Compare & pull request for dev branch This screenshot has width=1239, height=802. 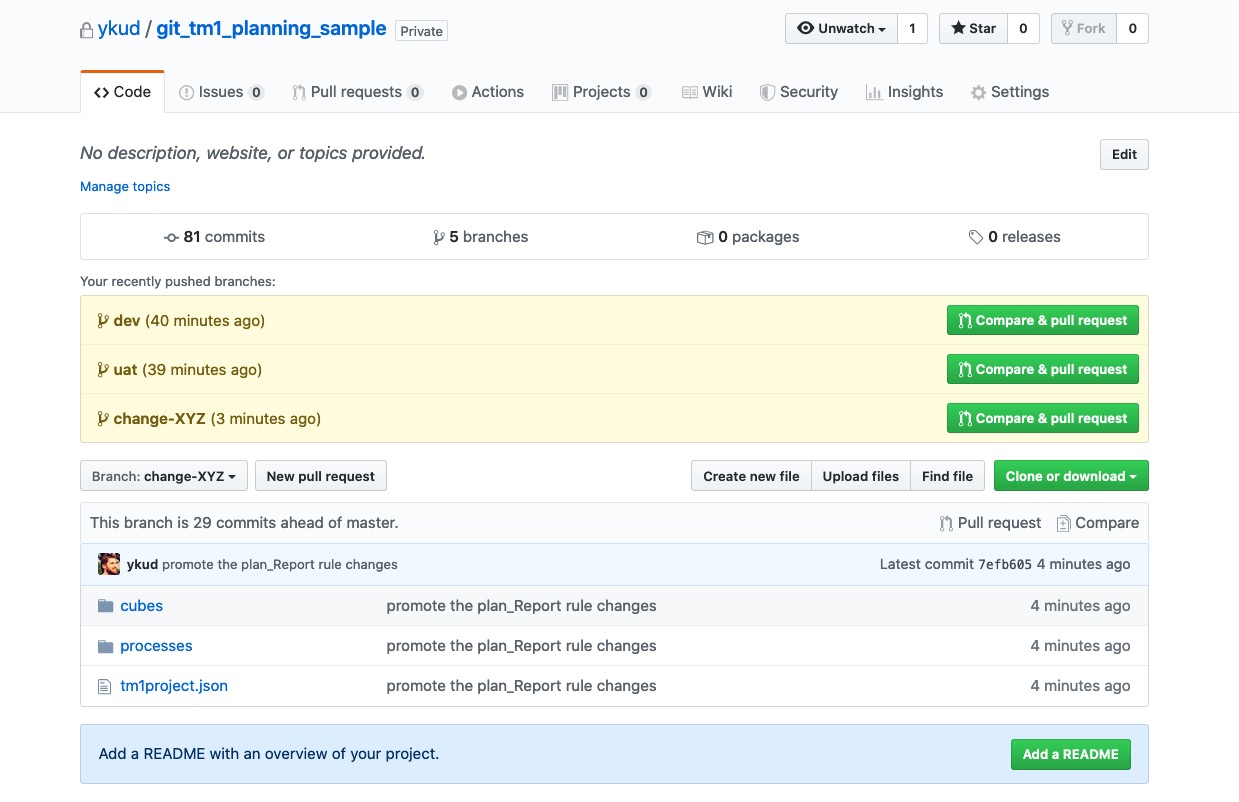click(x=1043, y=320)
